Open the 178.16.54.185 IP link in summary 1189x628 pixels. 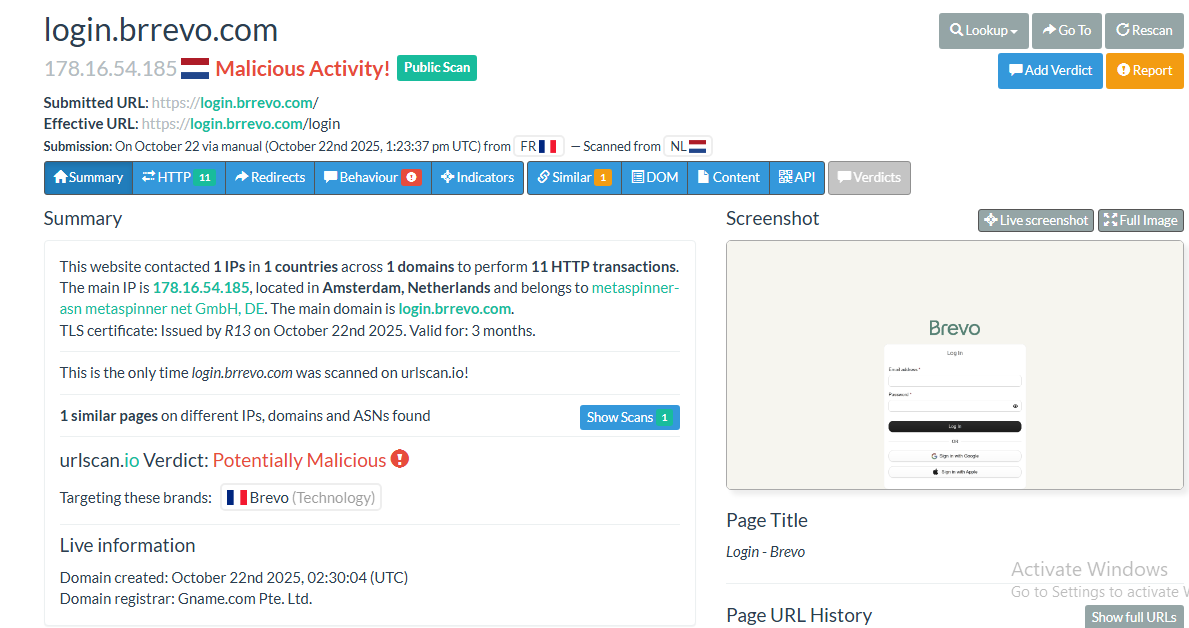[201, 288]
